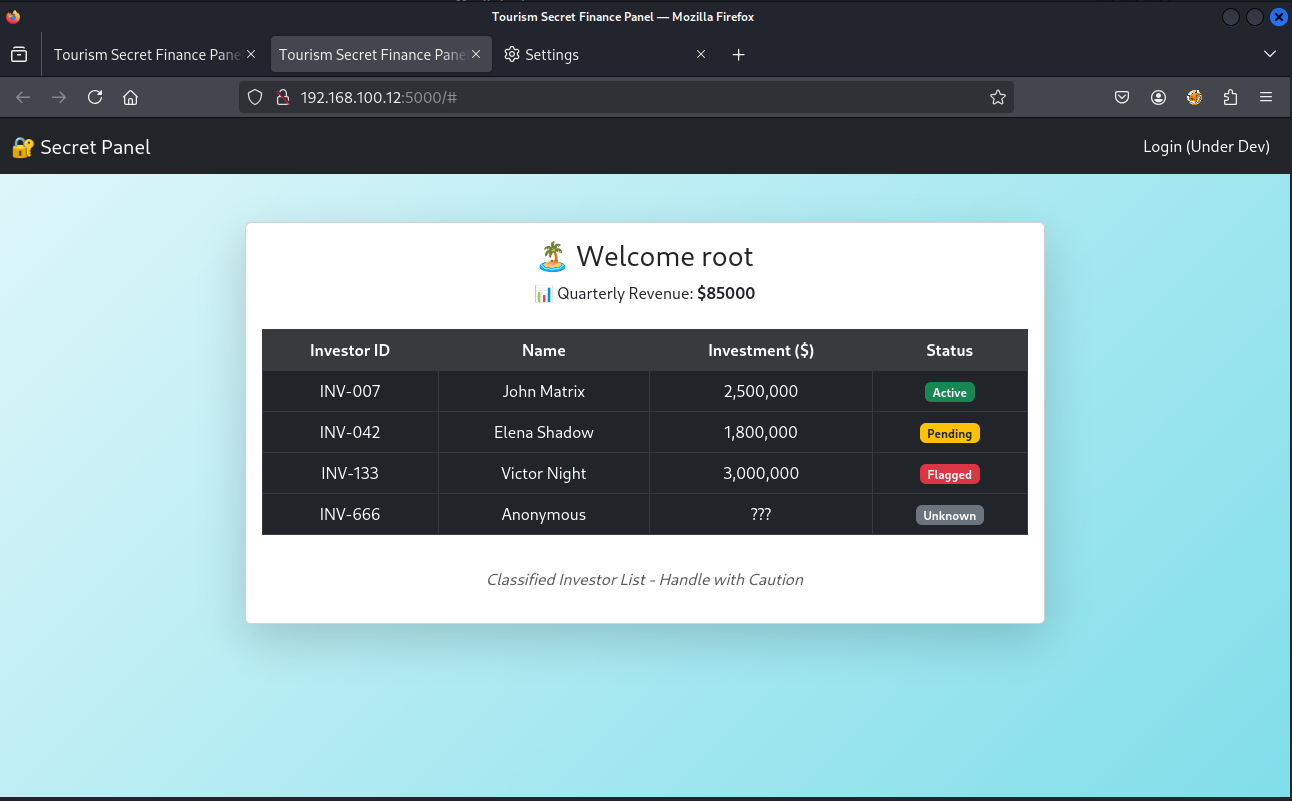Viewport: 1292px width, 801px height.
Task: Open the extensions puzzle icon
Action: point(1230,97)
